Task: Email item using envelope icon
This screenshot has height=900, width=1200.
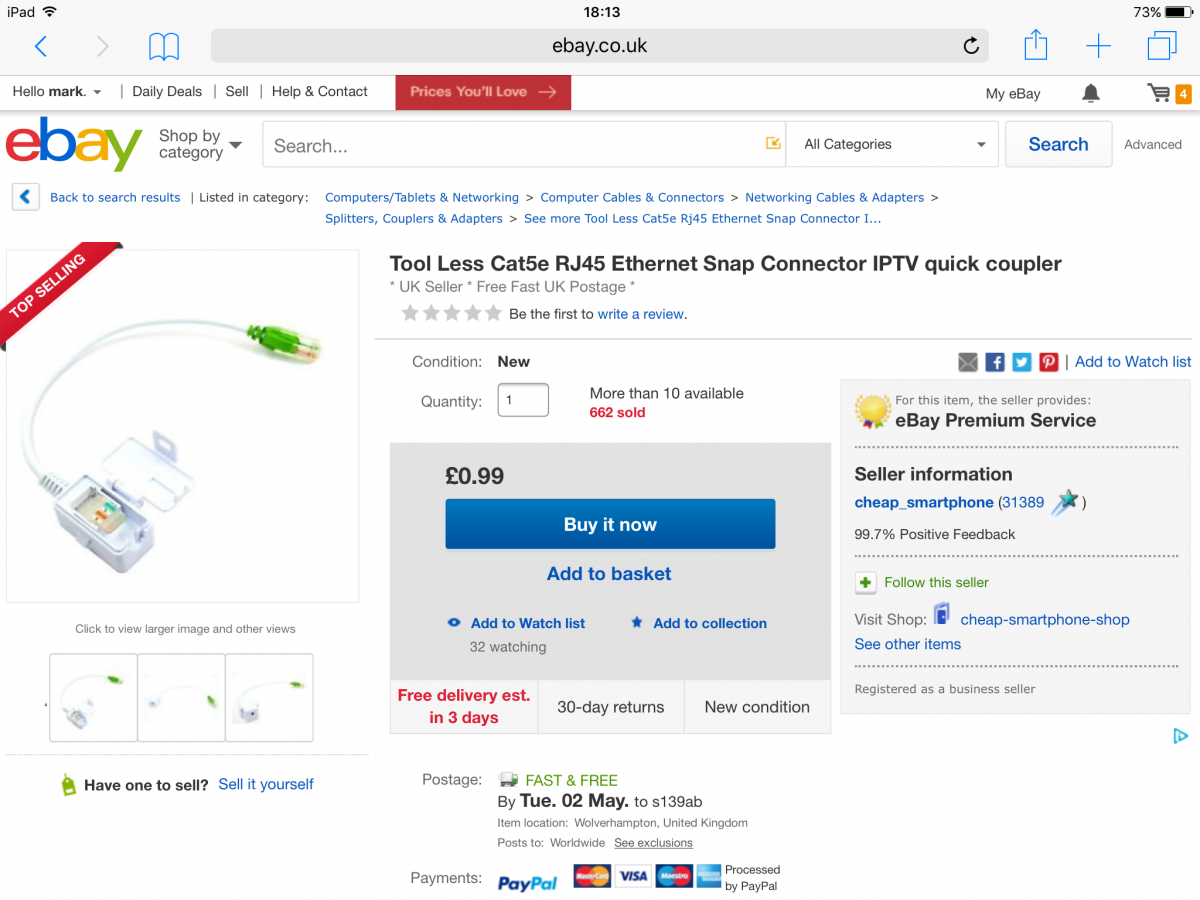Action: [968, 362]
